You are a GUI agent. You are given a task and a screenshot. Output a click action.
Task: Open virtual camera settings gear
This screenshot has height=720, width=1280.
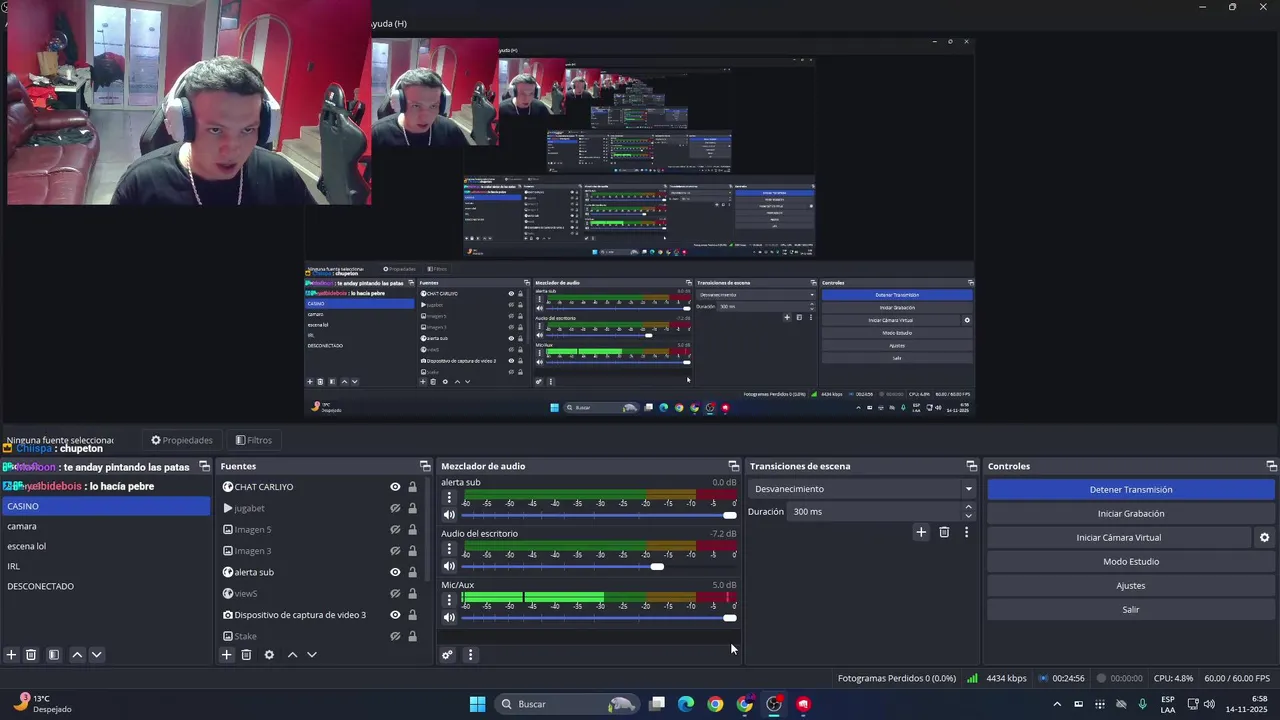[1264, 538]
